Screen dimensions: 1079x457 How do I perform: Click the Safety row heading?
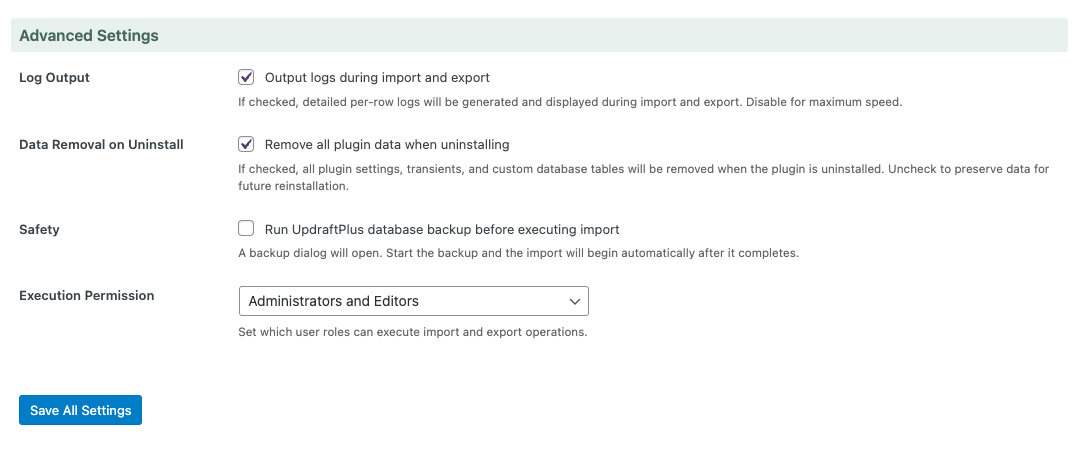(x=39, y=229)
